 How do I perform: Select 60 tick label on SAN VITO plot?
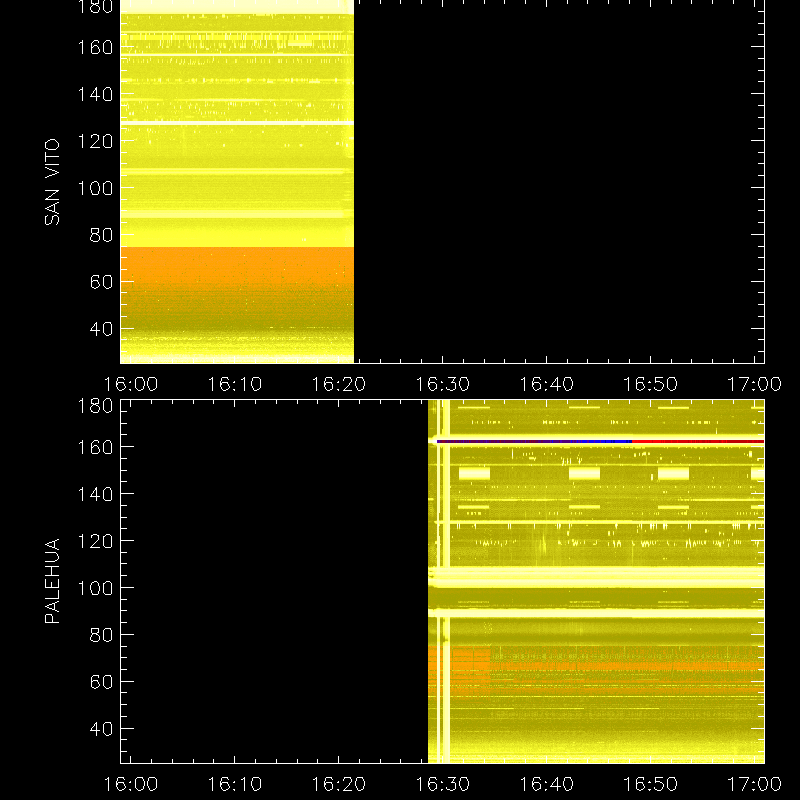[x=101, y=282]
